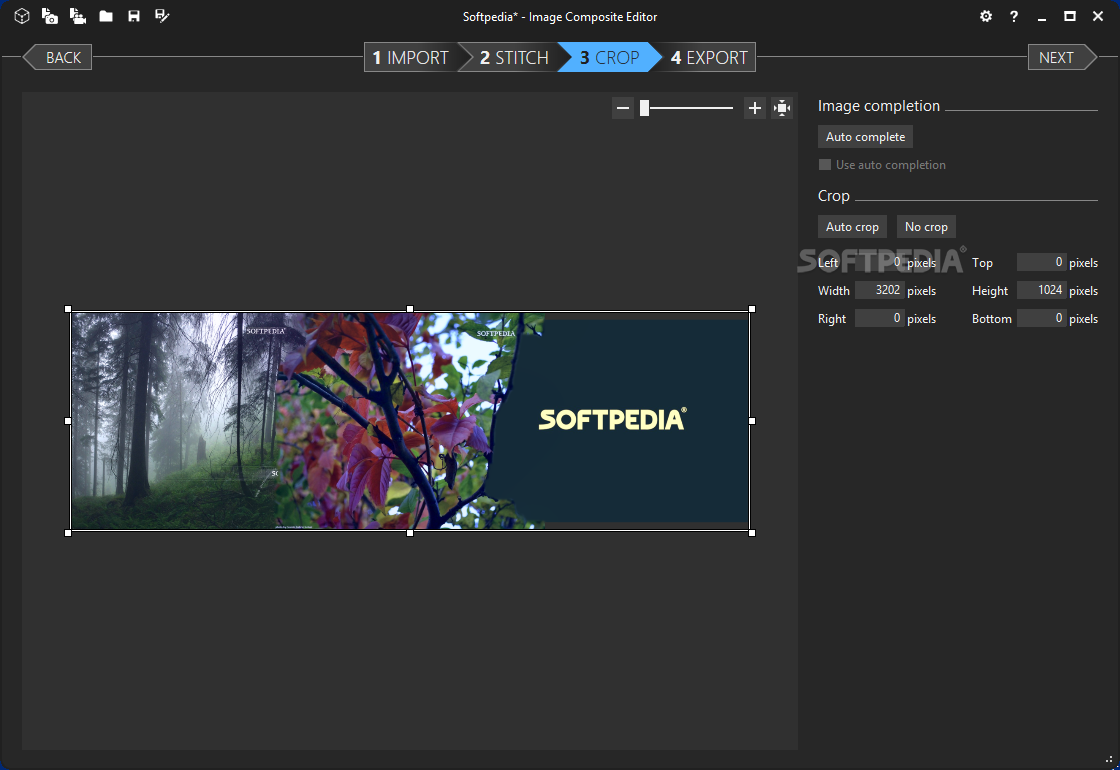Focus the Height pixels field

coord(1041,290)
